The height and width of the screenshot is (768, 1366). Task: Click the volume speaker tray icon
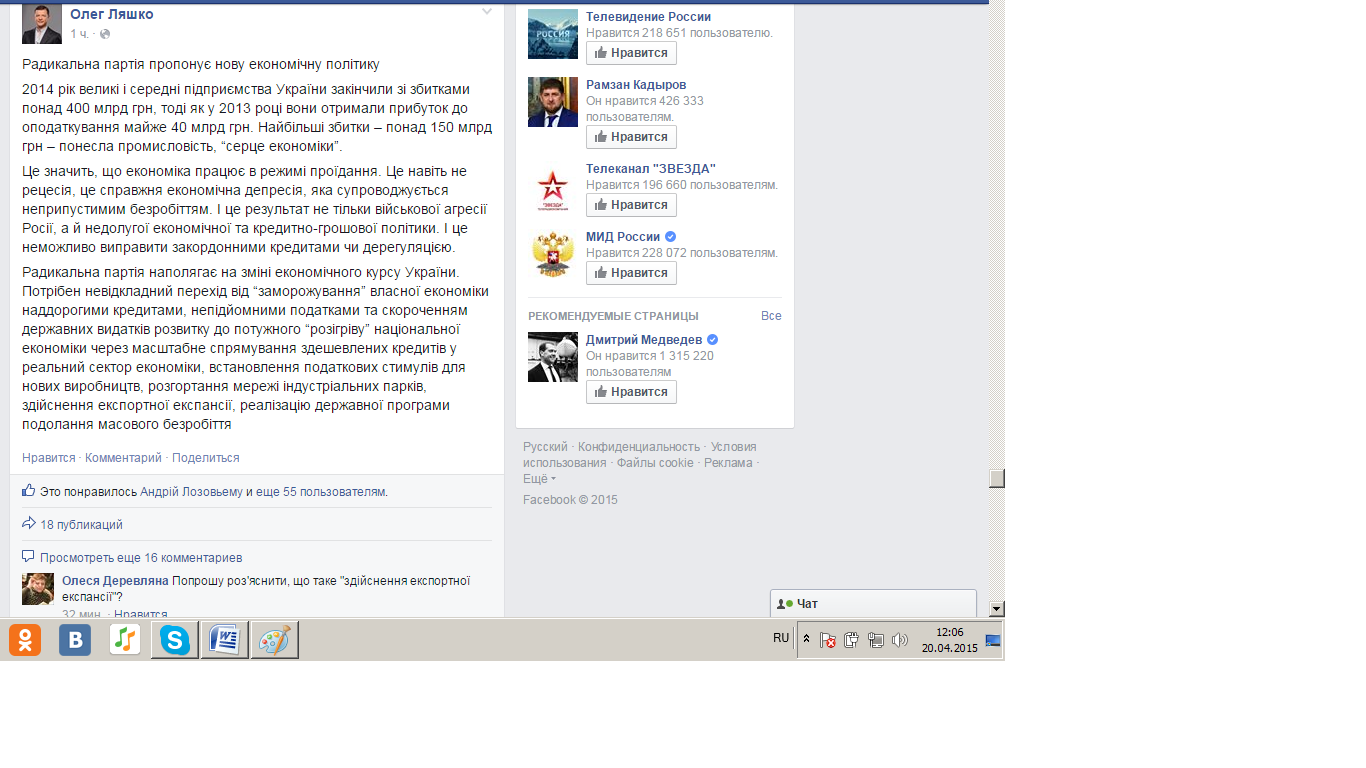pos(900,640)
